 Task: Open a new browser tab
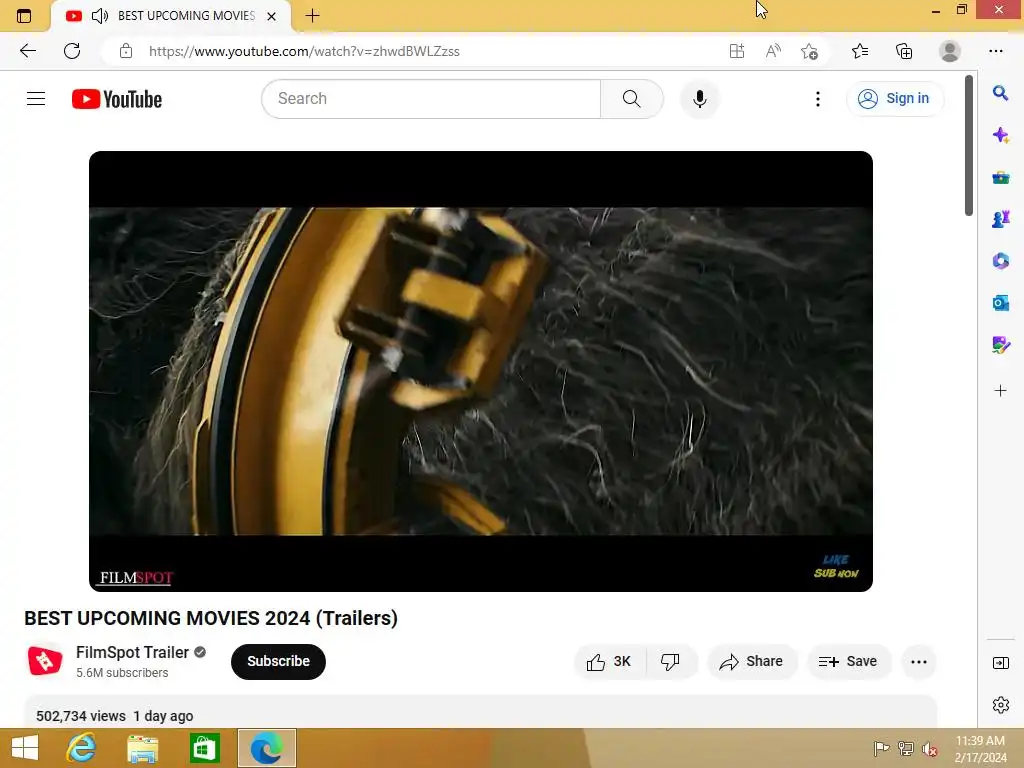pos(313,16)
